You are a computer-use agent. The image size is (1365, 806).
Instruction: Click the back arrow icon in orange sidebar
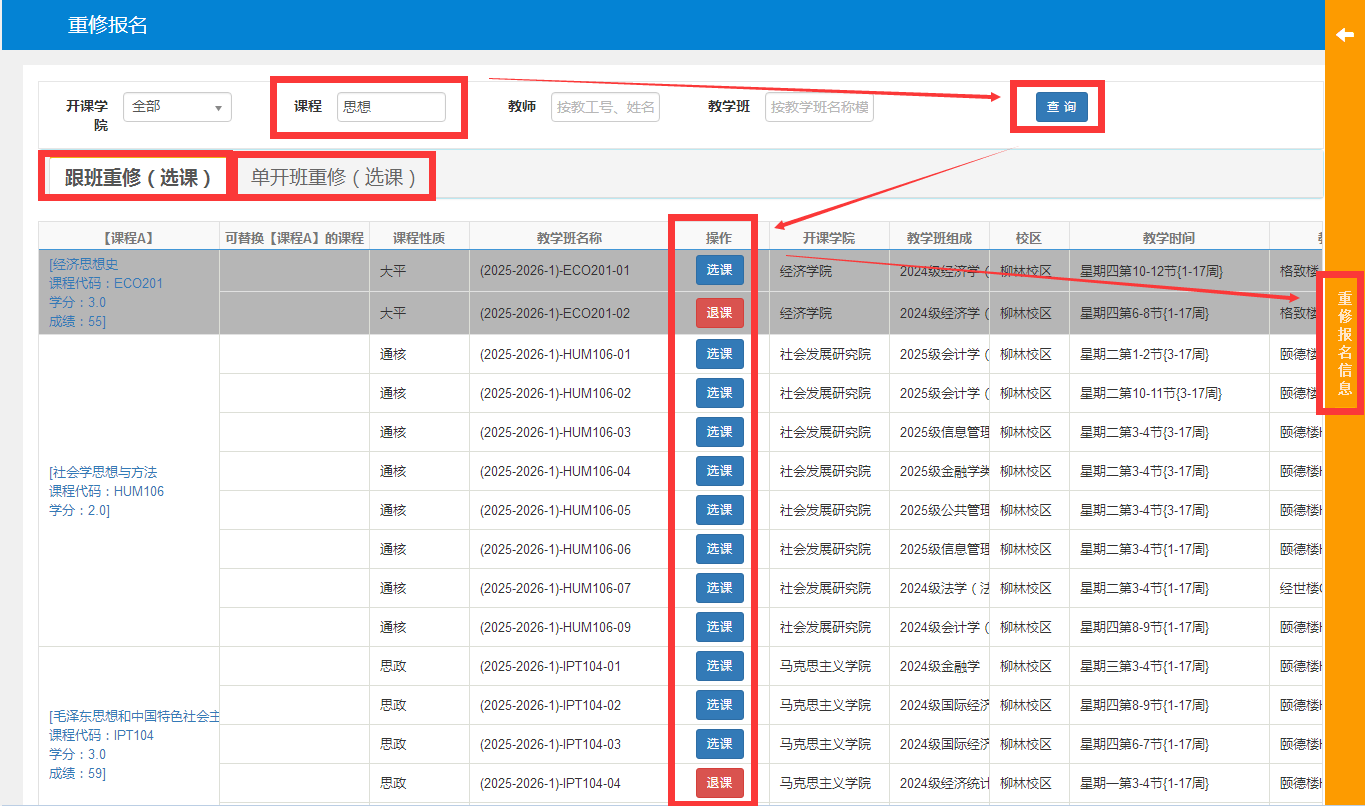click(x=1344, y=35)
